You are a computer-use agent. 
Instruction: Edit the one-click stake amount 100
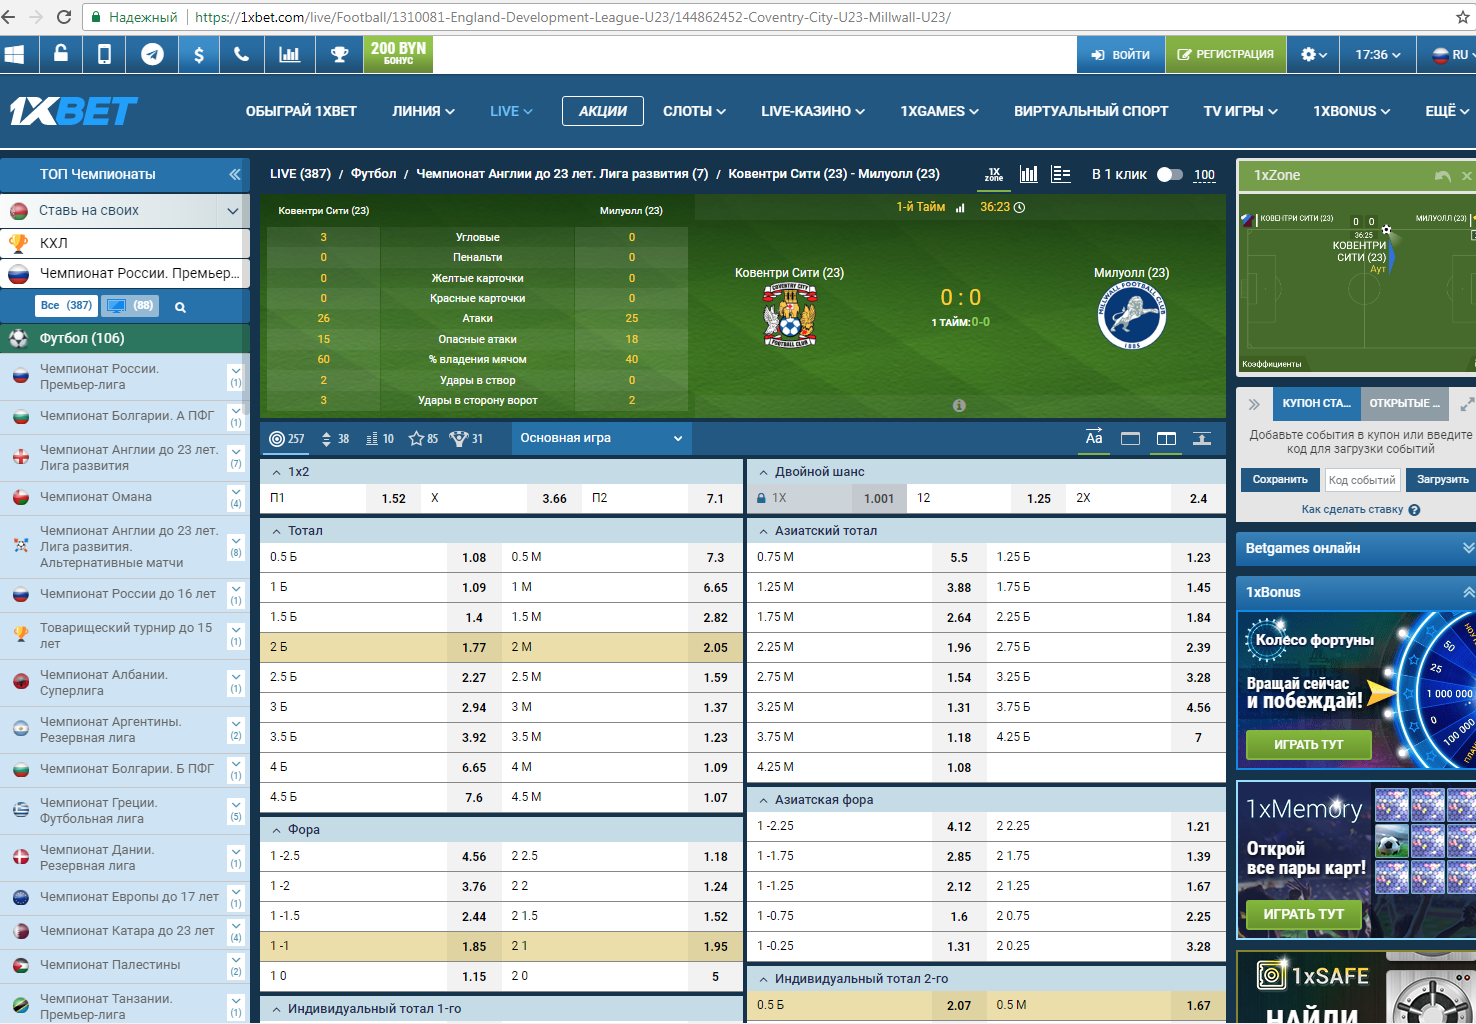click(x=1204, y=175)
